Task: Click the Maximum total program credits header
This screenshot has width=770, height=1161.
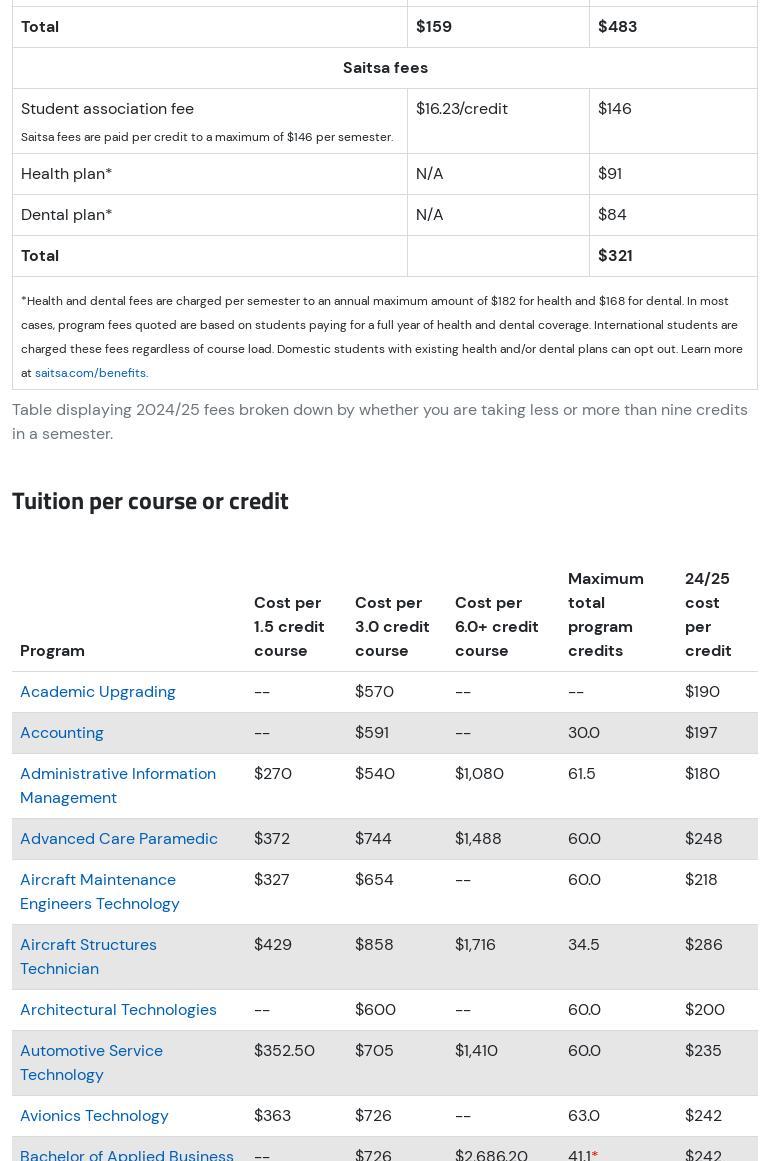Action: [605, 615]
